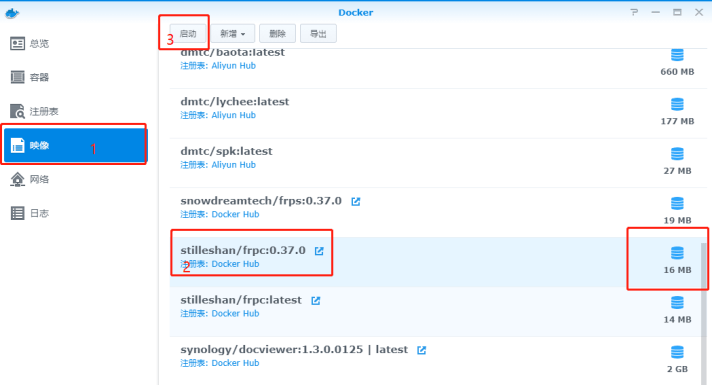
Task: Open external link for synology/docviewer image
Action: (421, 350)
